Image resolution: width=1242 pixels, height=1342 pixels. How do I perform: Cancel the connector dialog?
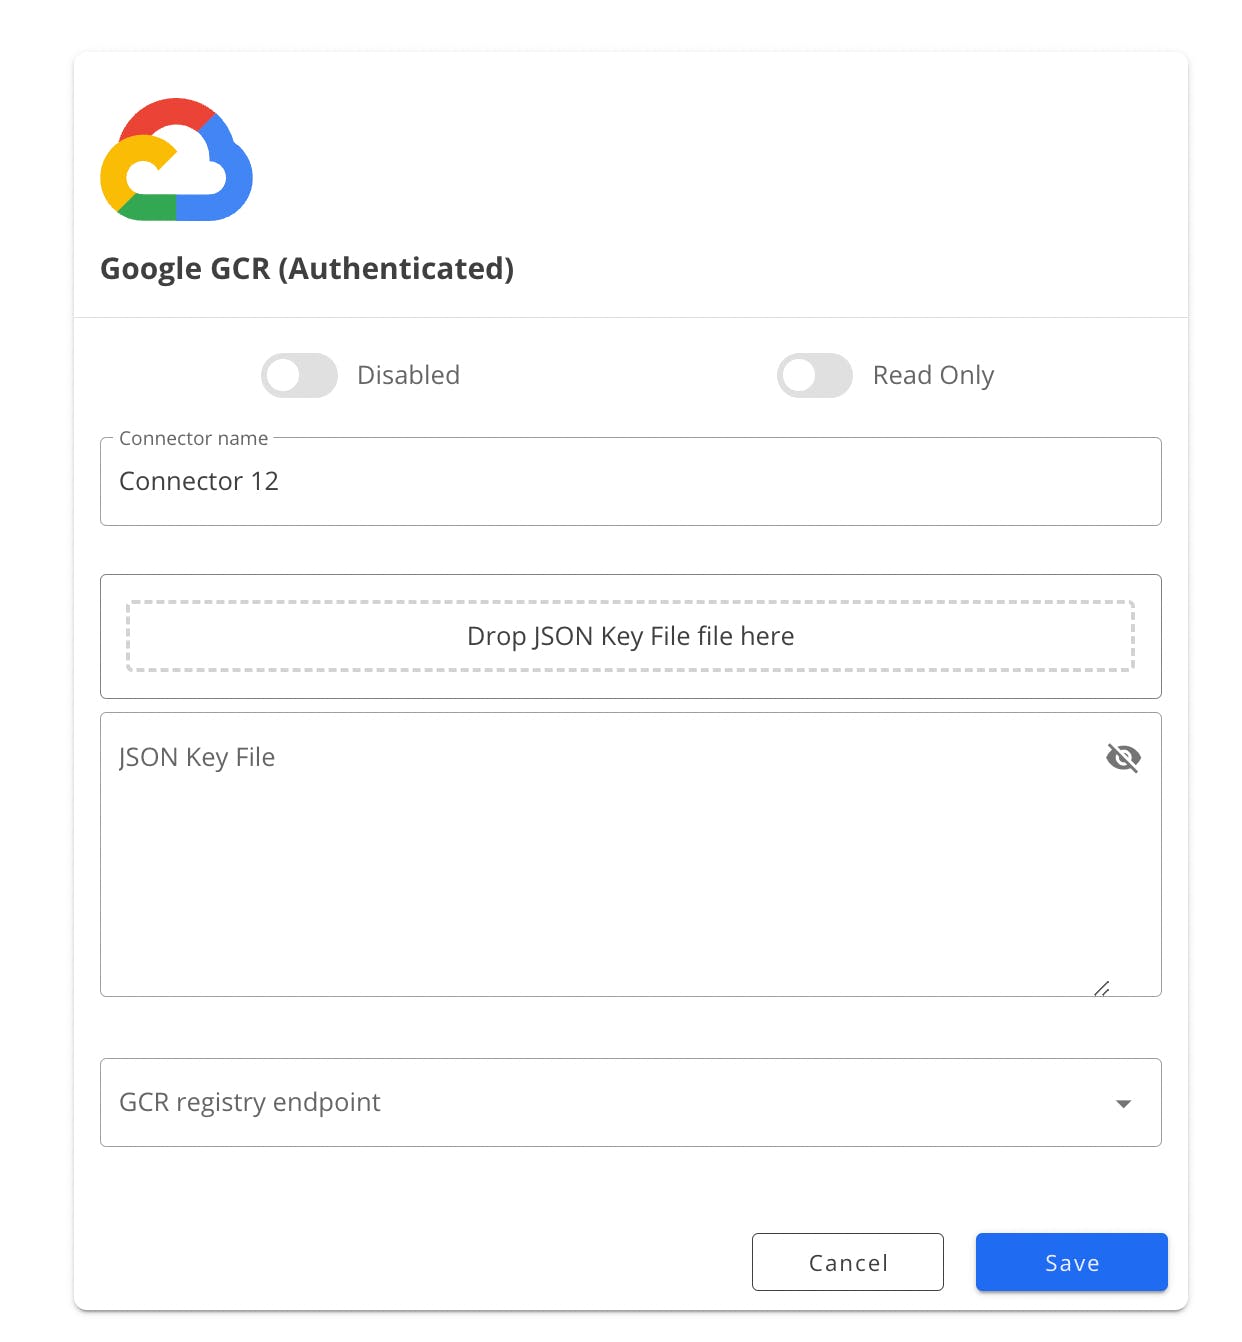[x=847, y=1262]
